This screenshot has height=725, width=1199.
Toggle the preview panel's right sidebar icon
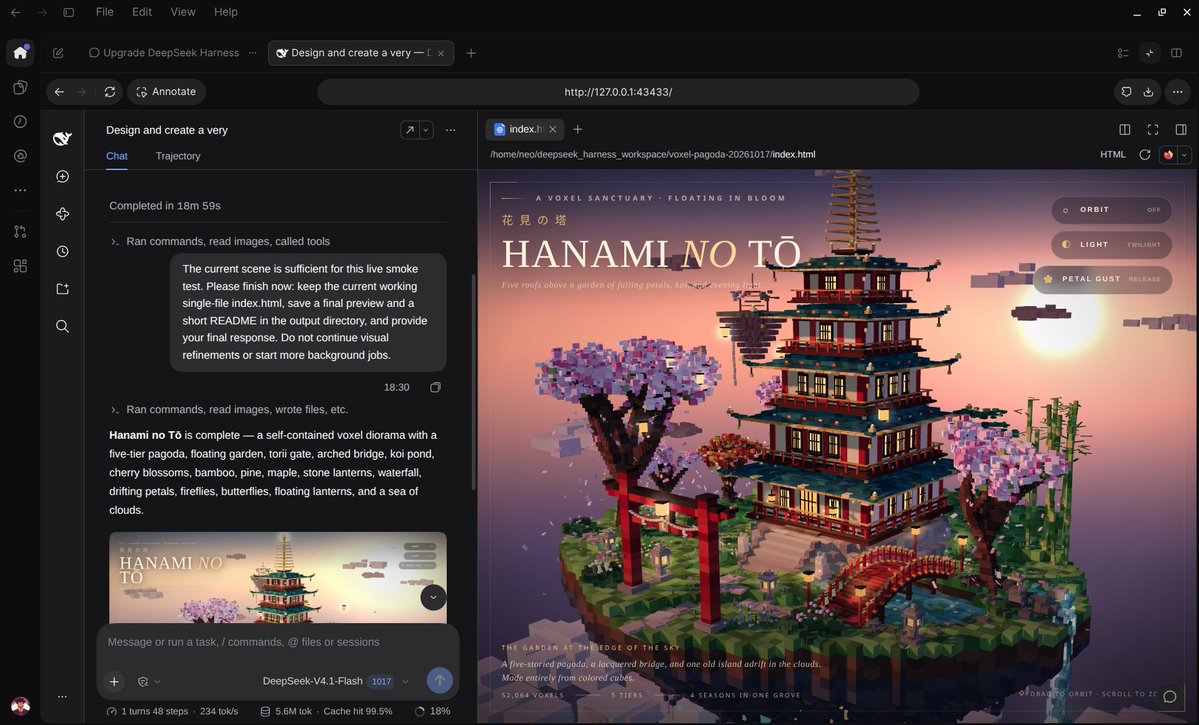point(1181,130)
